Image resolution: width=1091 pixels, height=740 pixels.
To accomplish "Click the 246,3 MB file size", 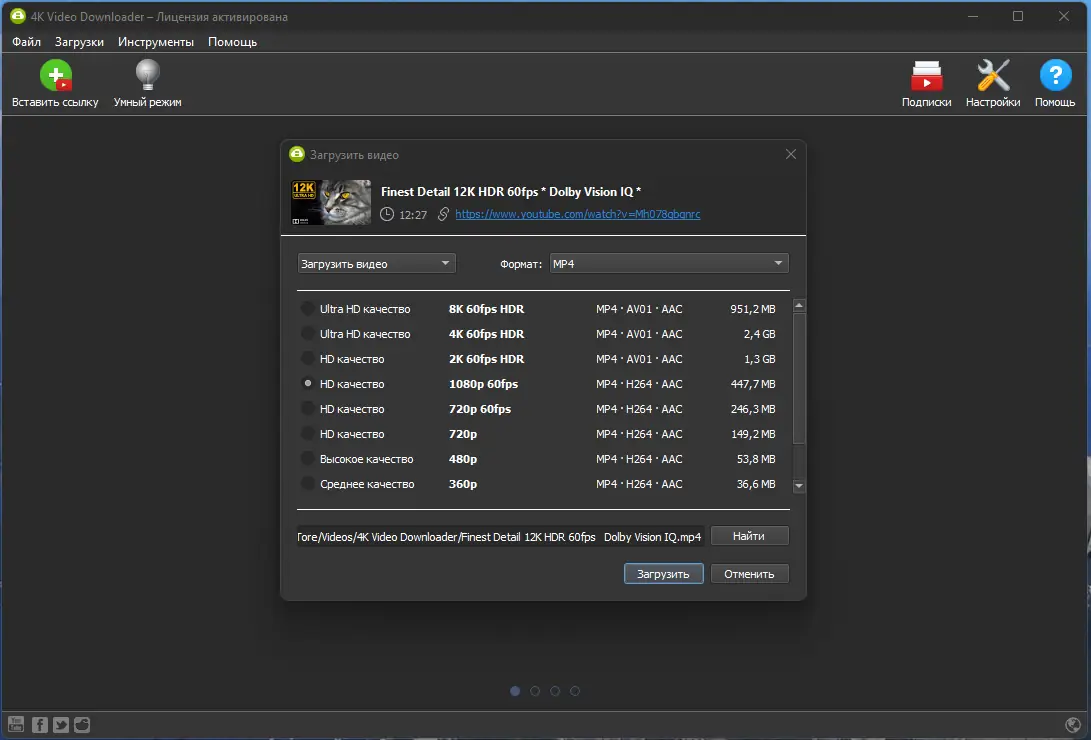I will (x=752, y=409).
